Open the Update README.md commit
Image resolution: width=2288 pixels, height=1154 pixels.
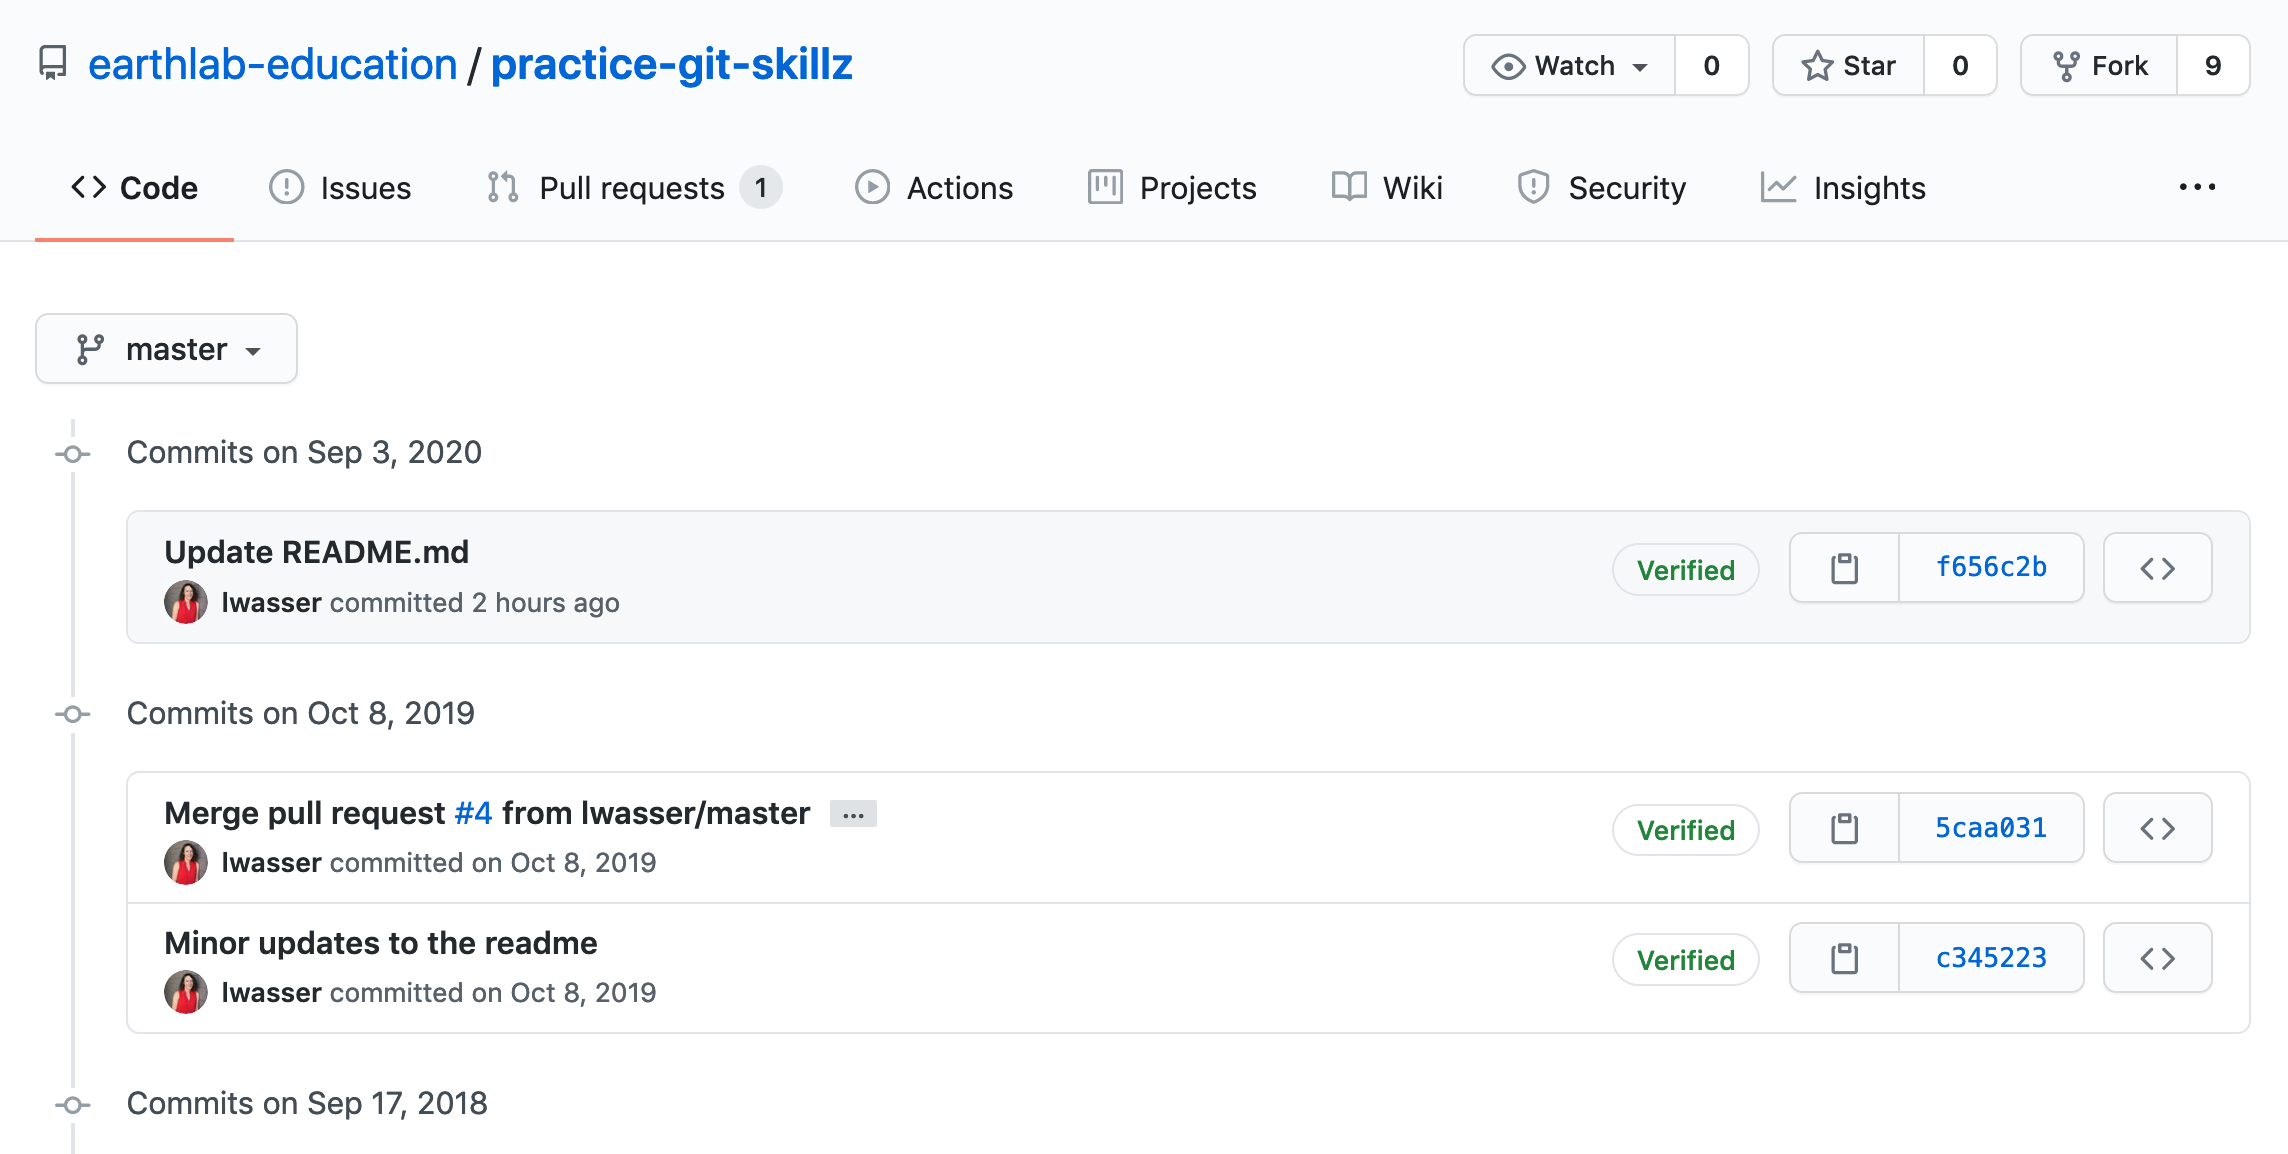click(x=316, y=552)
